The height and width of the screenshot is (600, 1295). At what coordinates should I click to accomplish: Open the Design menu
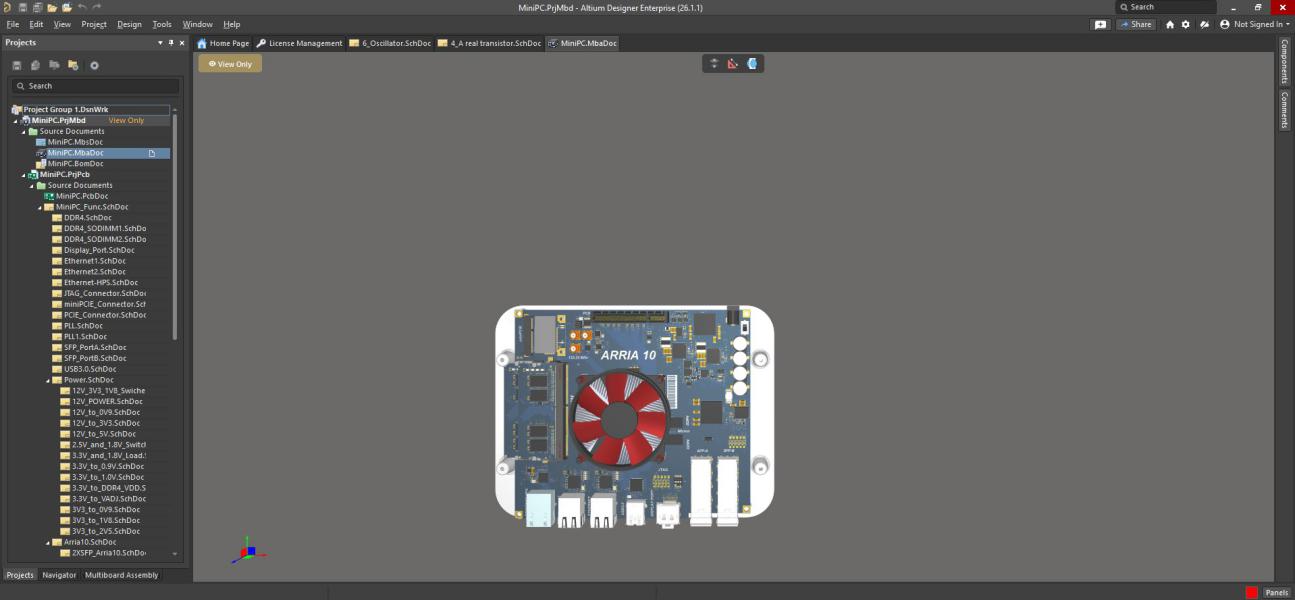pos(129,24)
